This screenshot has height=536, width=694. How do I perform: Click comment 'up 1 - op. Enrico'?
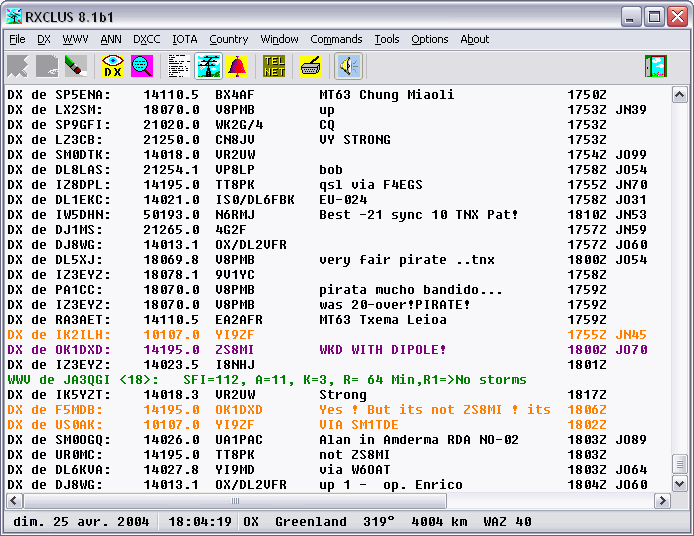[x=391, y=486]
